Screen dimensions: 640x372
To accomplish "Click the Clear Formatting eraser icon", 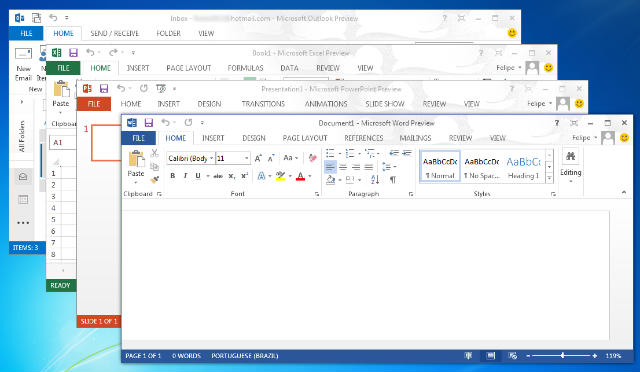I will click(313, 158).
